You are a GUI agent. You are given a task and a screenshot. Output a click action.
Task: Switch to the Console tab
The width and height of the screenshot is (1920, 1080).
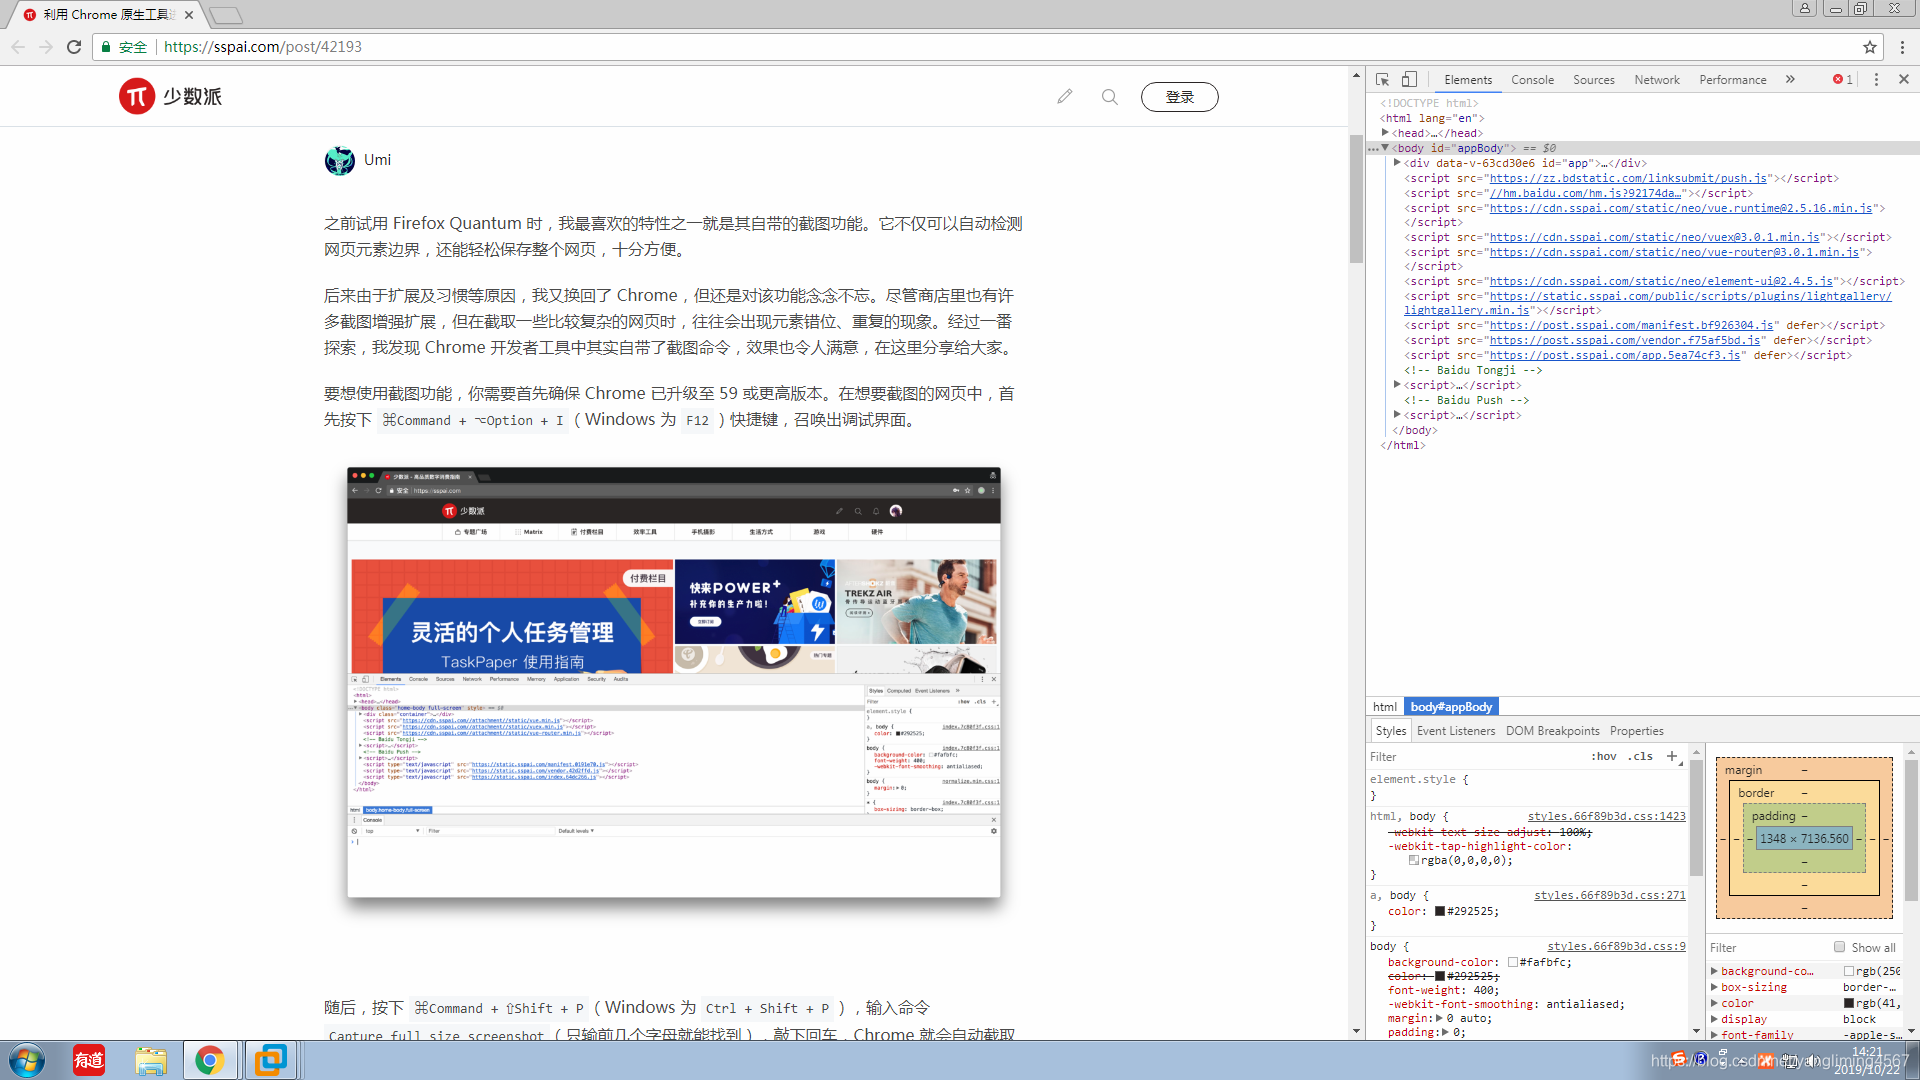(x=1532, y=79)
